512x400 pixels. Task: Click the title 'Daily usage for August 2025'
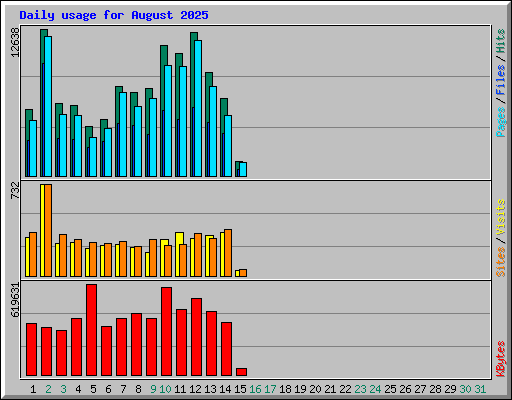pos(114,15)
